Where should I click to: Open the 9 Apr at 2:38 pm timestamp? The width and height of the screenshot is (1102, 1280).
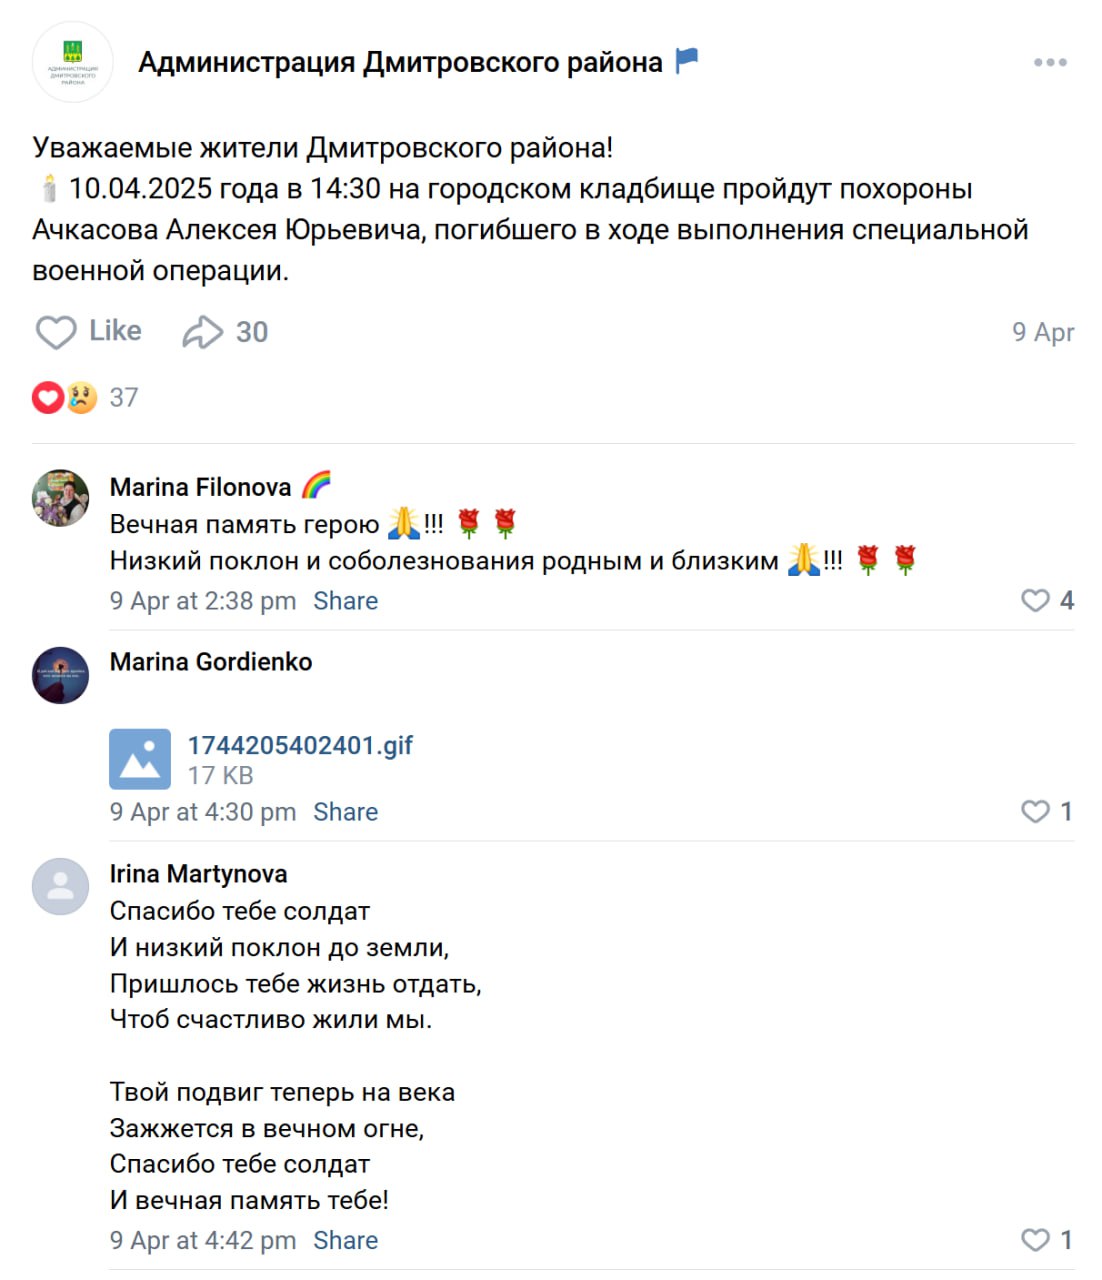(x=203, y=601)
